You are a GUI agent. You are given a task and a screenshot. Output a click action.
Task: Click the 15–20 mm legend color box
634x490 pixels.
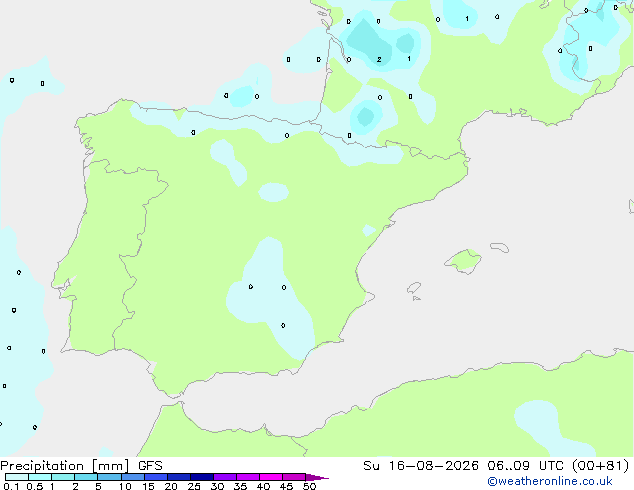[x=156, y=477]
